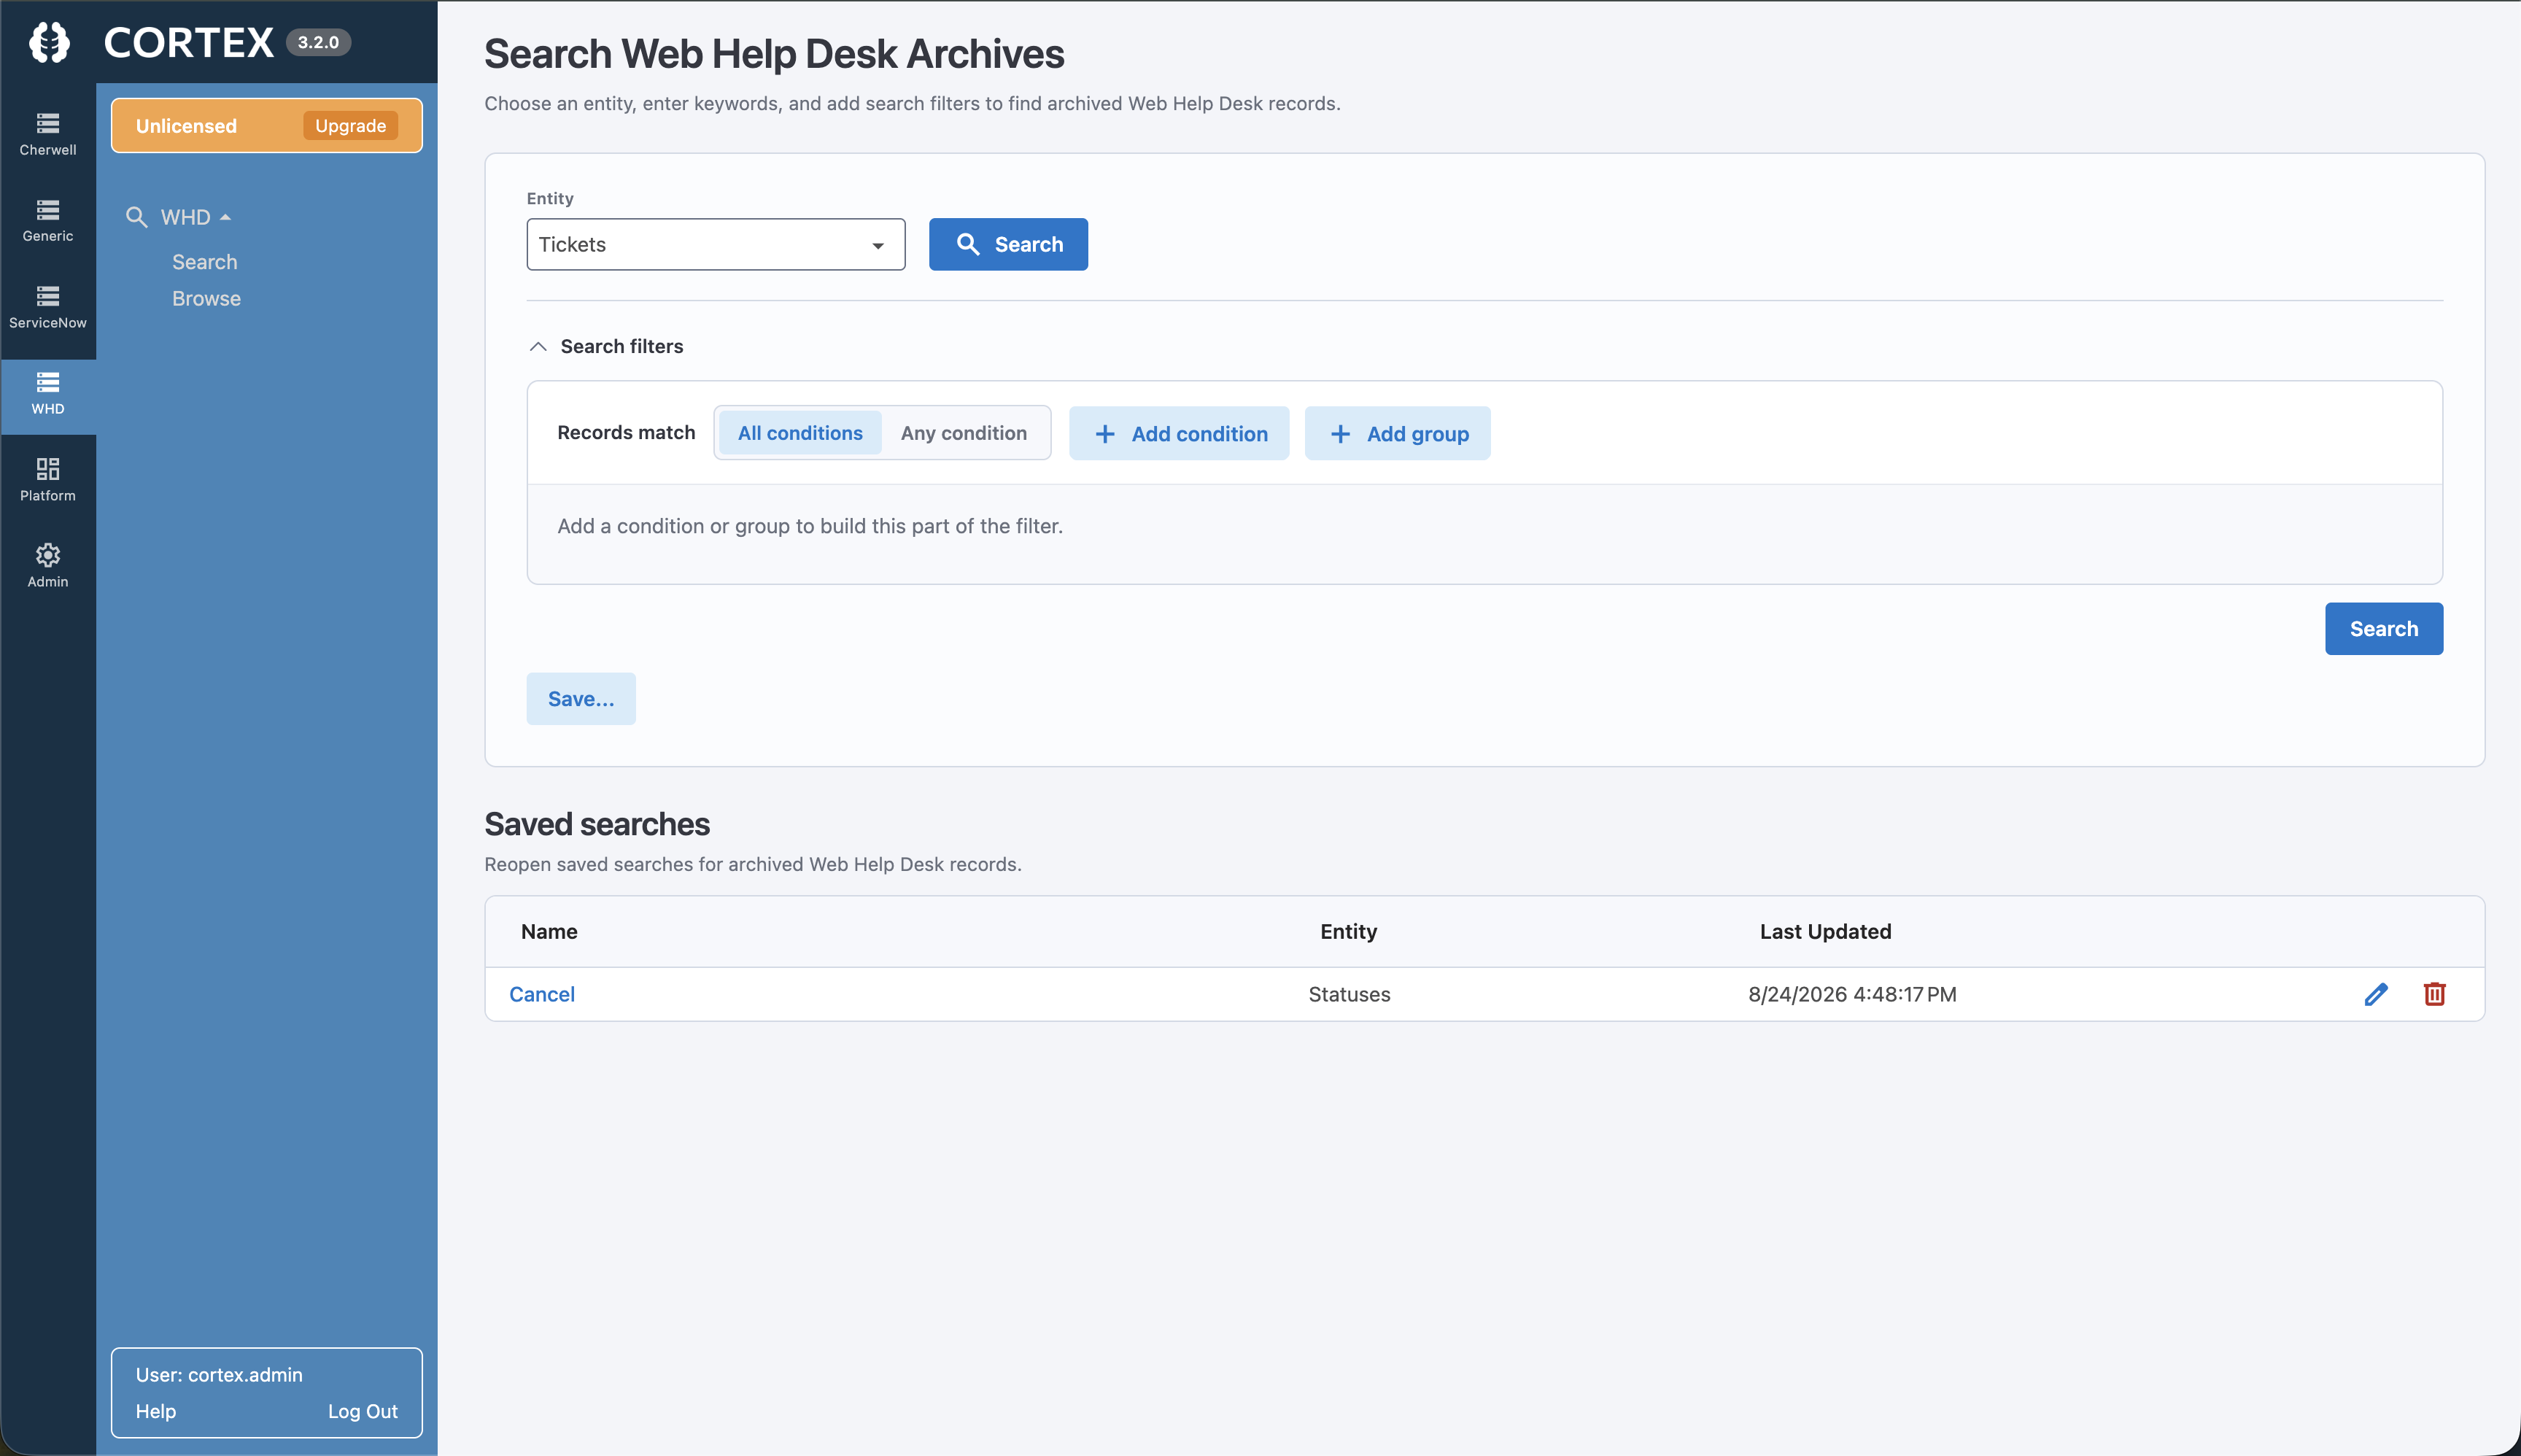Open Search under the WHD menu
Screen dimensions: 2521x1456
click(205, 262)
